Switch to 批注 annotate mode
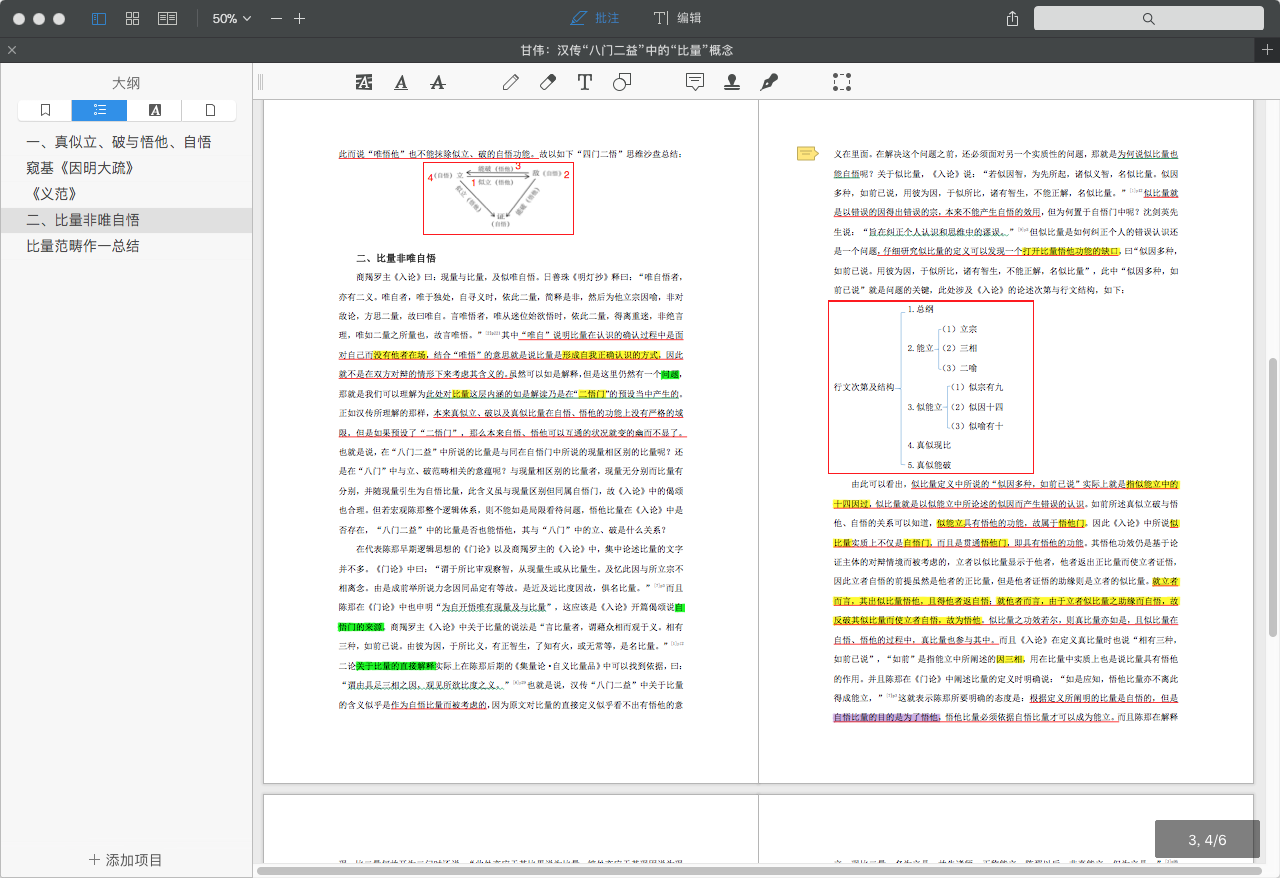 [595, 18]
